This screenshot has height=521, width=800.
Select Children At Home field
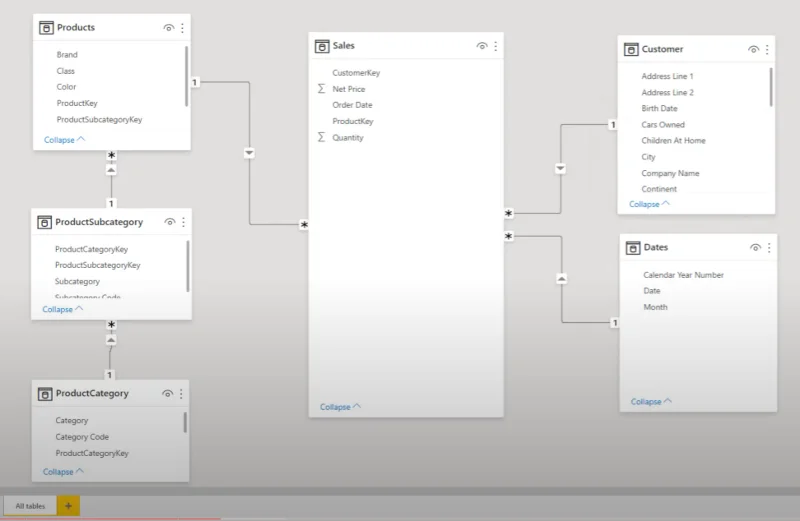tap(673, 140)
